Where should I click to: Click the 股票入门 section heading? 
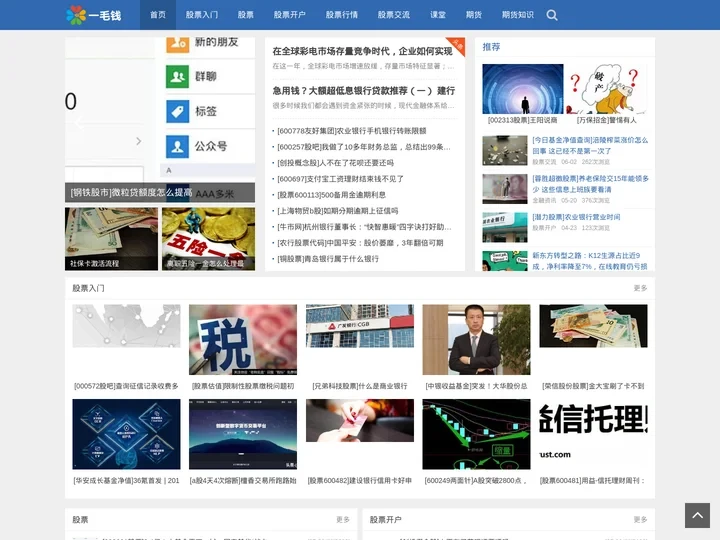pyautogui.click(x=88, y=288)
